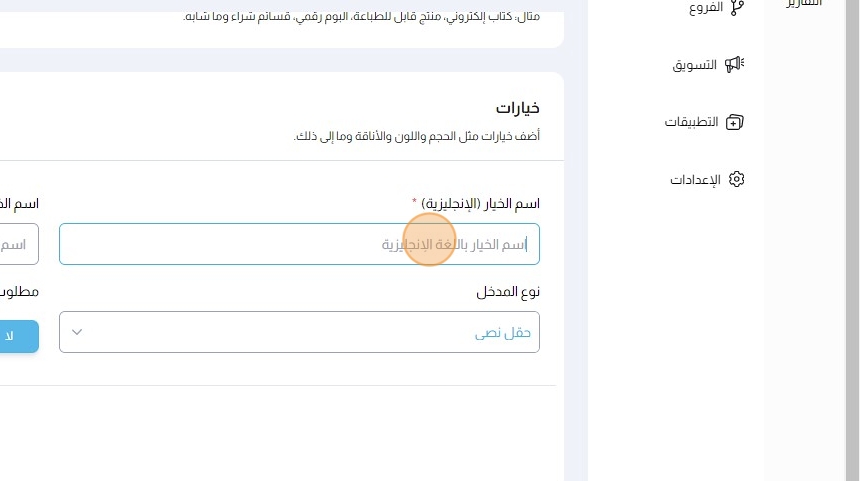Click the settings gear icon
860x481 pixels.
coord(737,180)
